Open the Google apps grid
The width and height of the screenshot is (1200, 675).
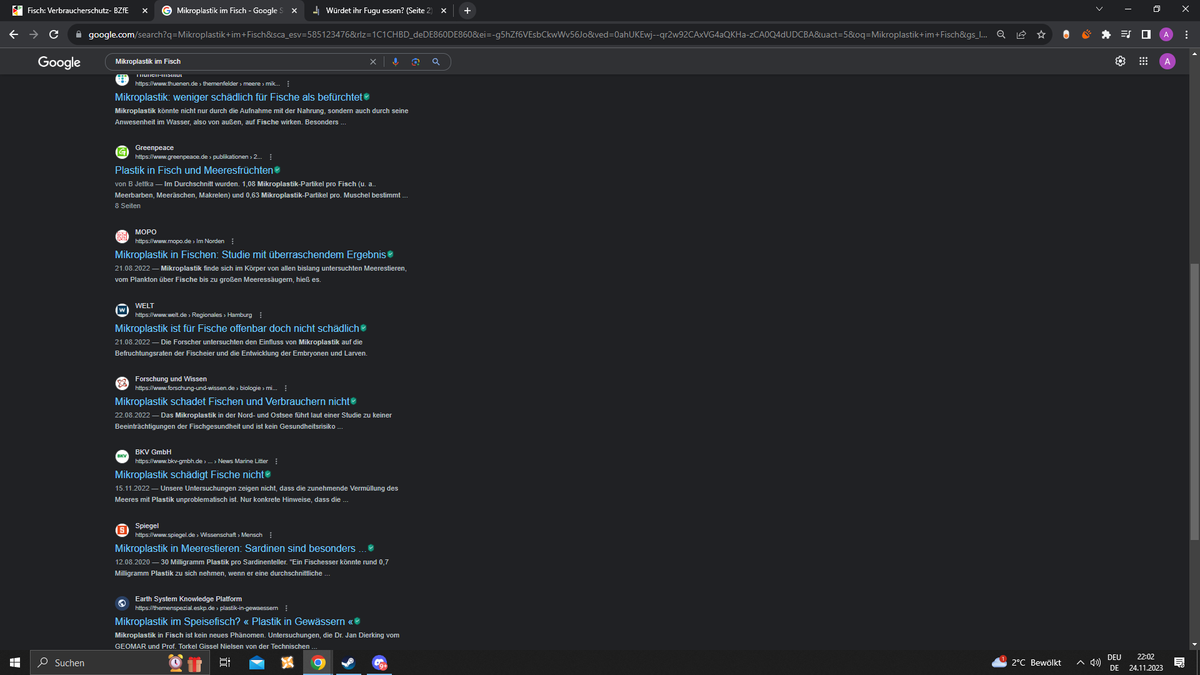(x=1143, y=62)
